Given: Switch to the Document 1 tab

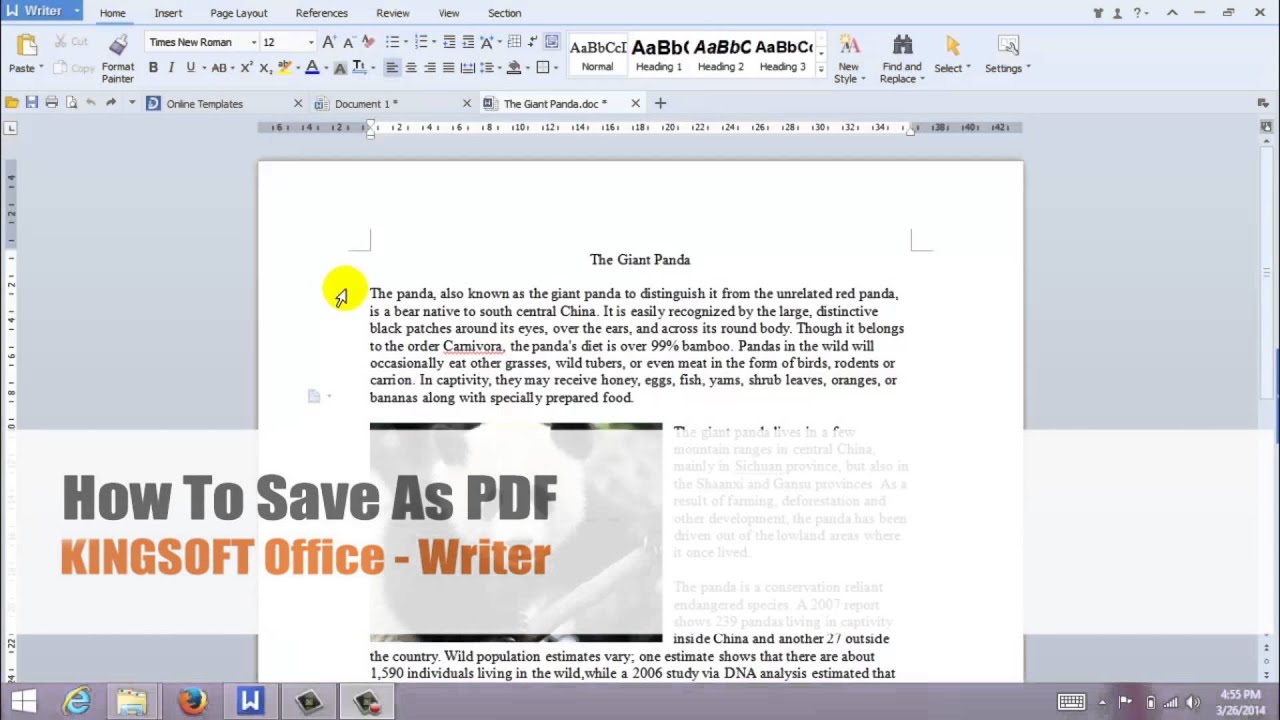Looking at the screenshot, I should pyautogui.click(x=392, y=104).
